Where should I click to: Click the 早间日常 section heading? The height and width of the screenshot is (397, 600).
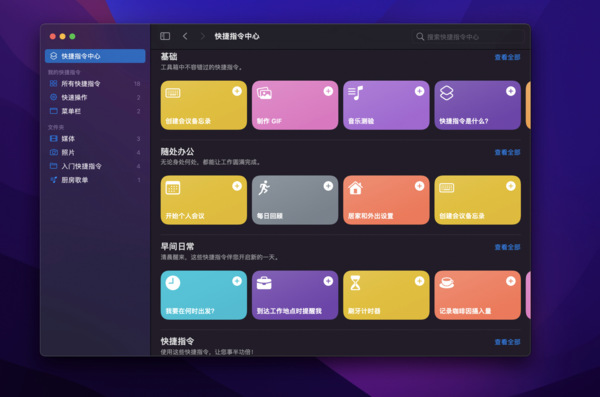tap(177, 247)
